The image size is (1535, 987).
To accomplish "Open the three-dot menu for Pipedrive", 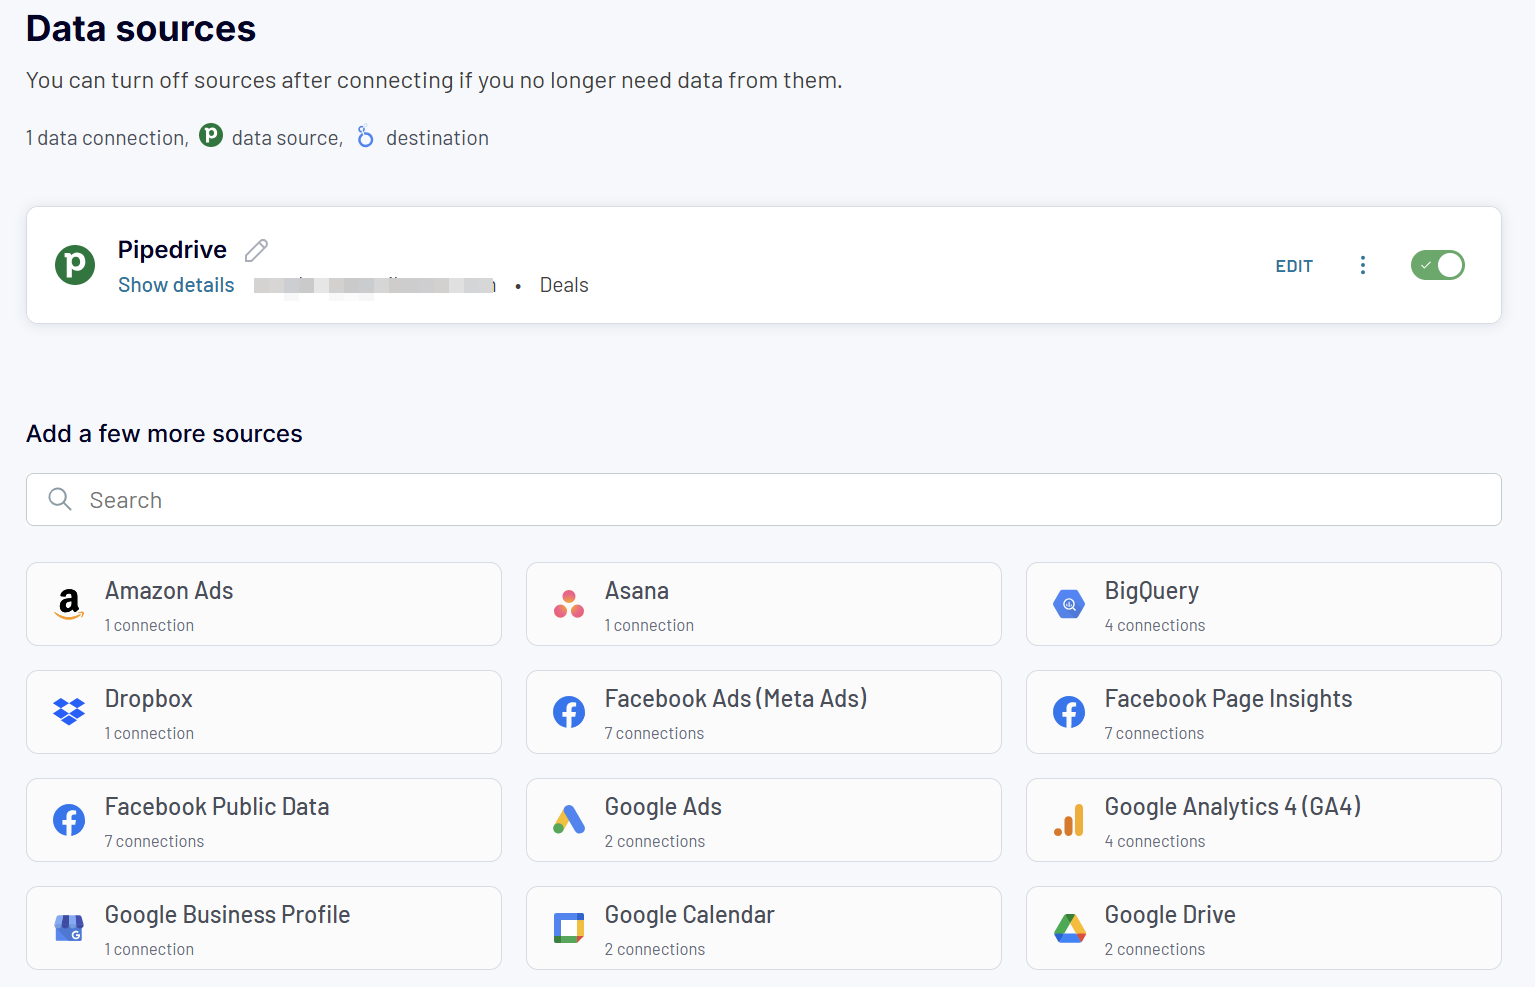I will [x=1363, y=265].
